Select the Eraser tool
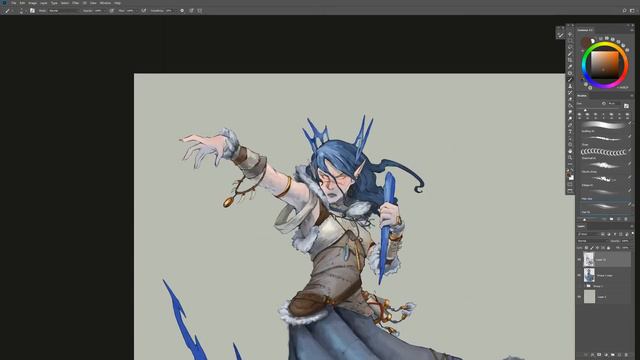 click(x=570, y=99)
